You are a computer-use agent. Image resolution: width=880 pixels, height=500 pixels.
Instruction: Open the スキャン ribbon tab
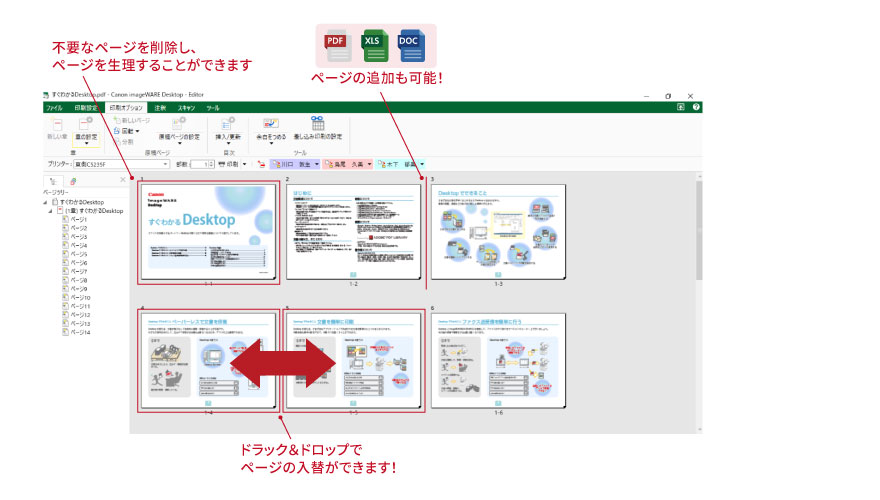186,108
